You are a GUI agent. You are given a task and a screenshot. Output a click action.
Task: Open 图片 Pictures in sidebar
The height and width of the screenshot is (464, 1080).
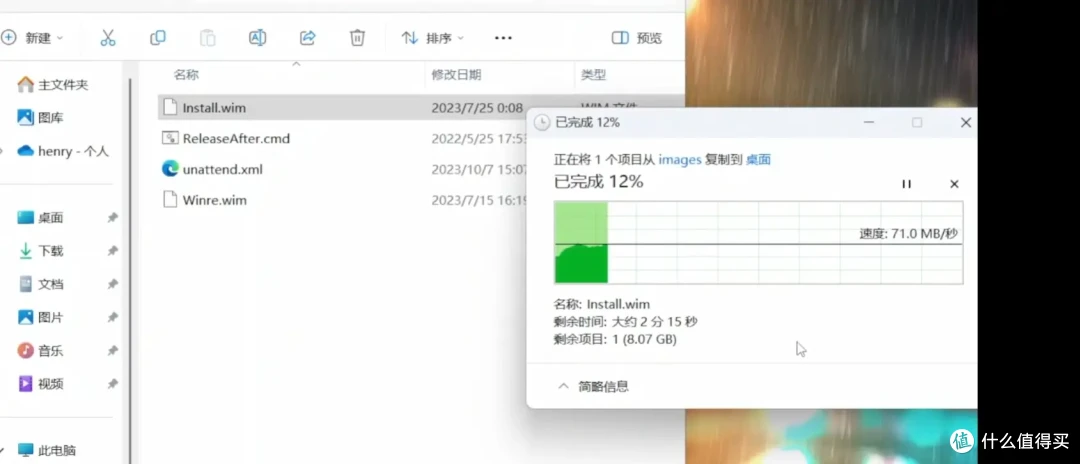tap(41, 317)
